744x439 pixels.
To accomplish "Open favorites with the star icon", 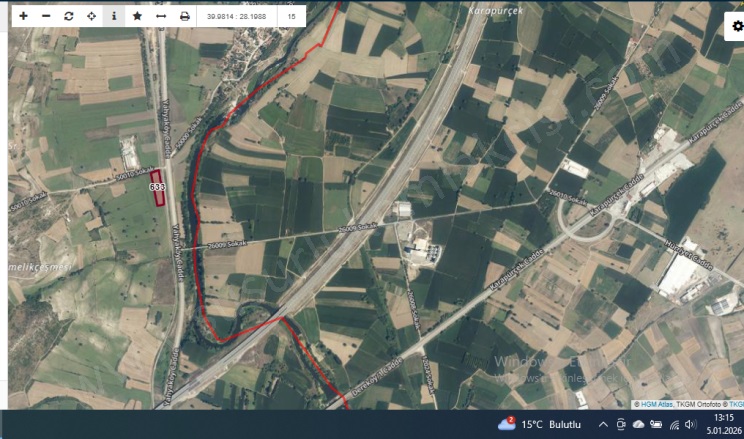I will (137, 16).
